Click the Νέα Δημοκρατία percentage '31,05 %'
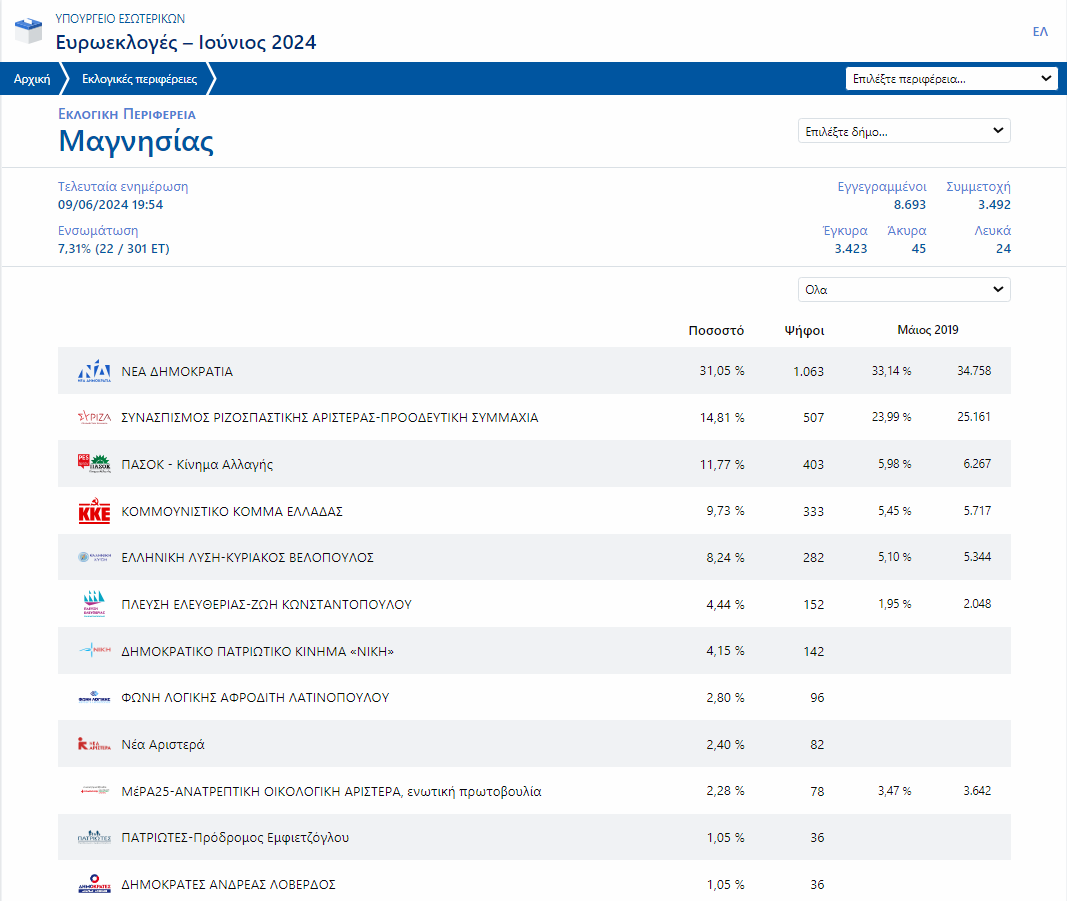 click(x=722, y=371)
